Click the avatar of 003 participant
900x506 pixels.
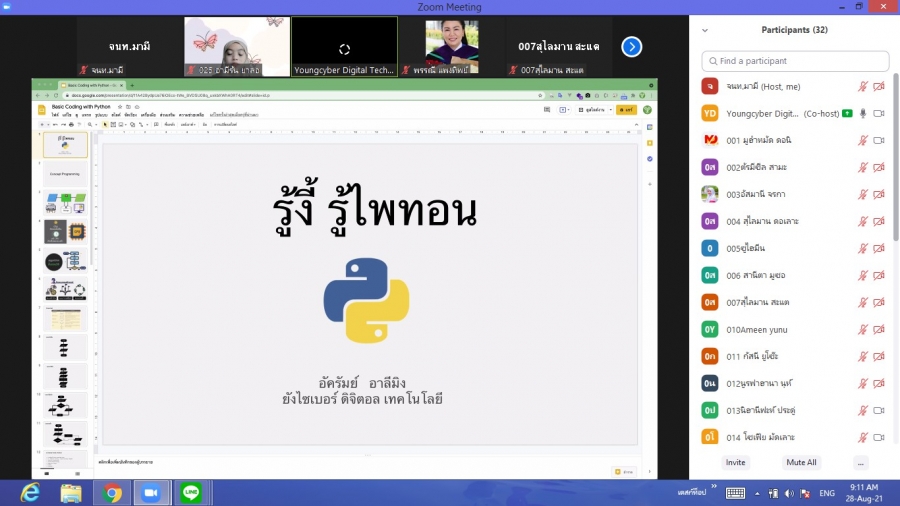709,194
